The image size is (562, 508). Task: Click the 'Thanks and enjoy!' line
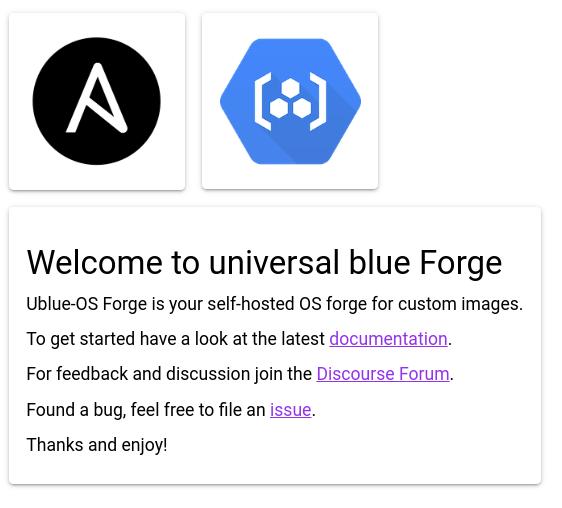97,445
